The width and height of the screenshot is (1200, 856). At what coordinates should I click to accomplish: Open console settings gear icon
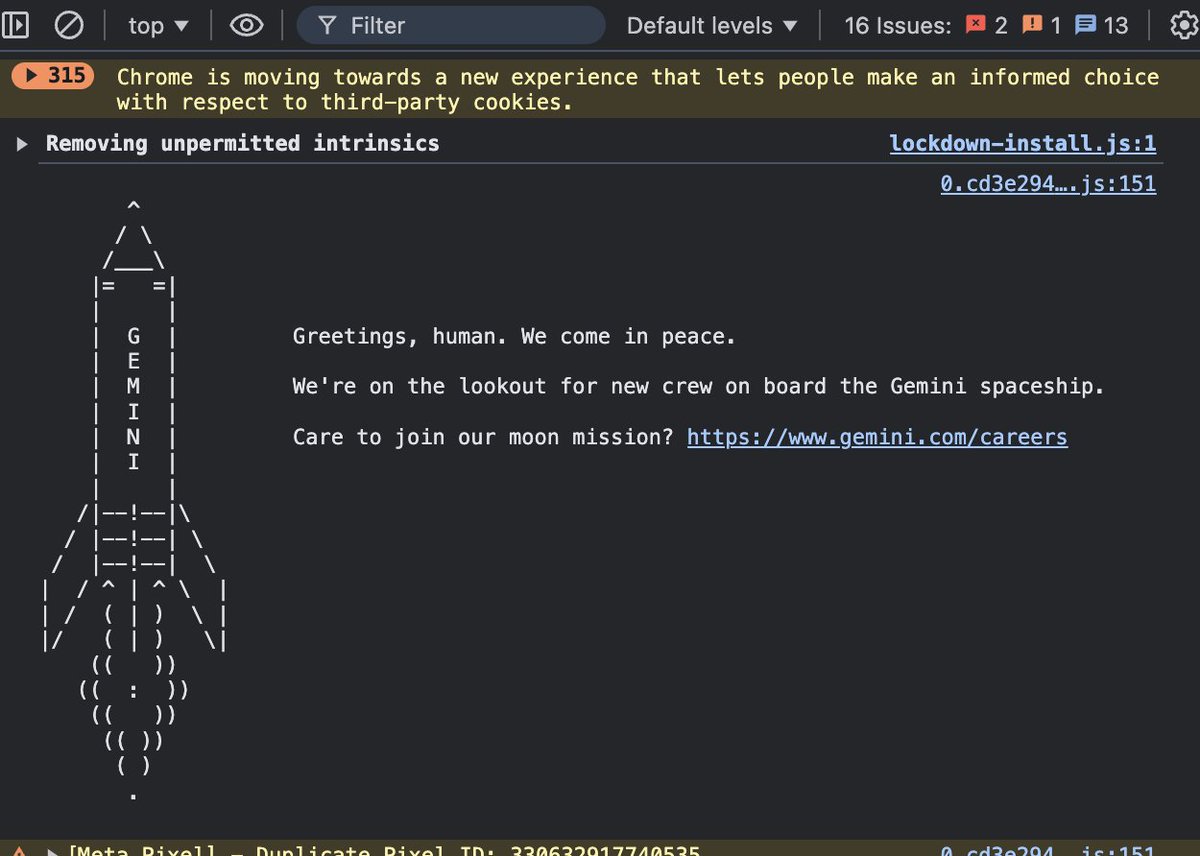(1184, 25)
